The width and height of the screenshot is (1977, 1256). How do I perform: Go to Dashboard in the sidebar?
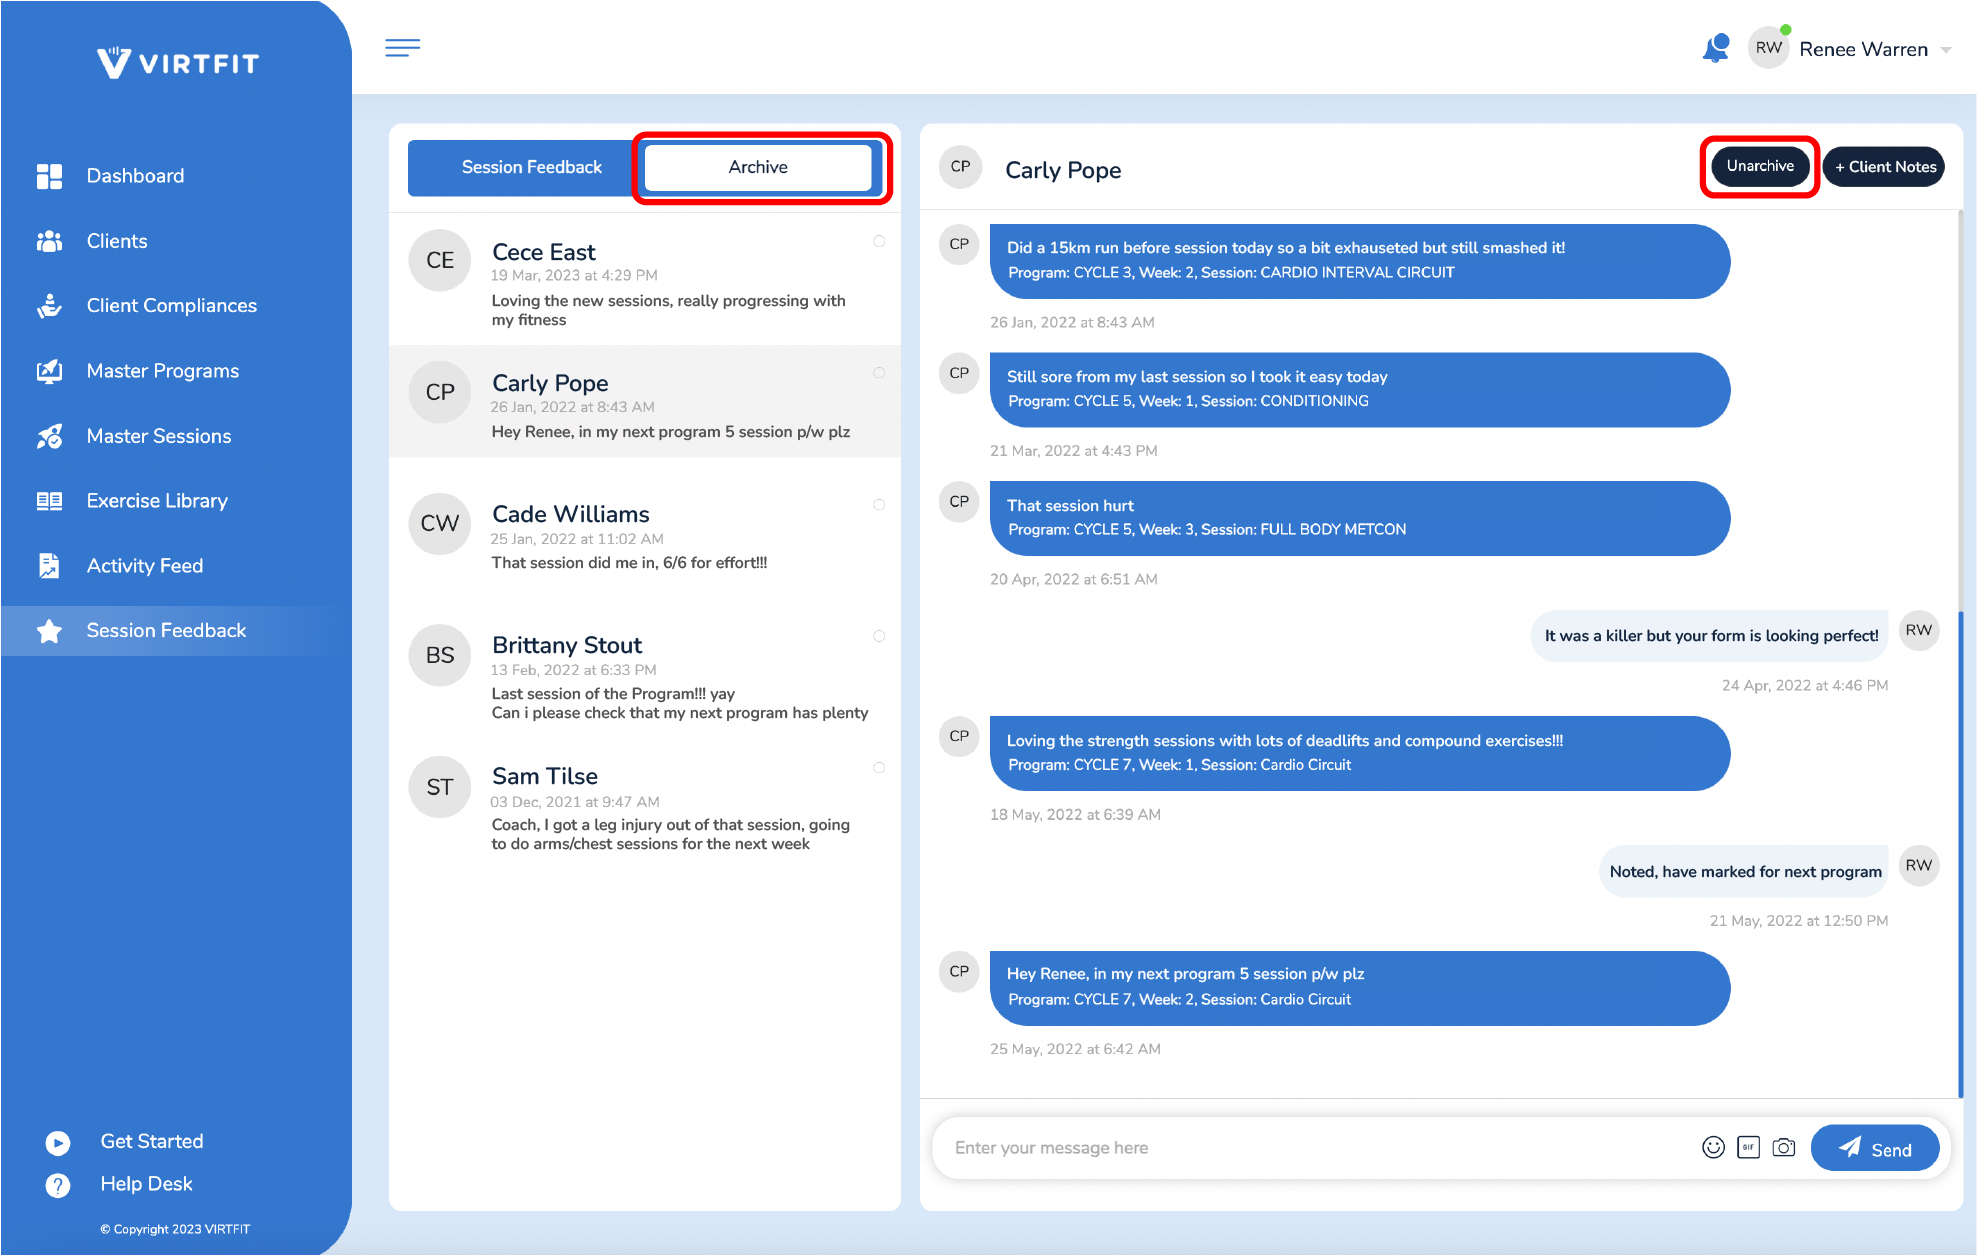[135, 176]
